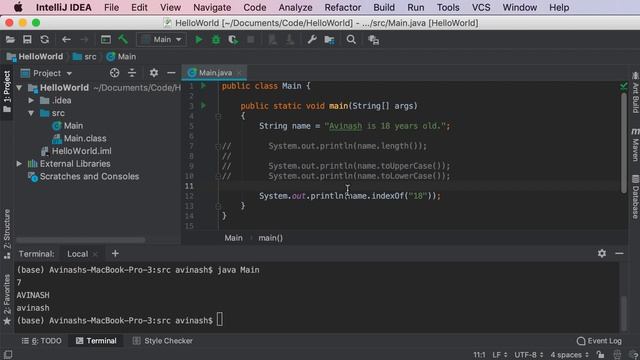Image resolution: width=640 pixels, height=360 pixels.
Task: Open Project Structure folder icon
Action: pyautogui.click(x=329, y=40)
